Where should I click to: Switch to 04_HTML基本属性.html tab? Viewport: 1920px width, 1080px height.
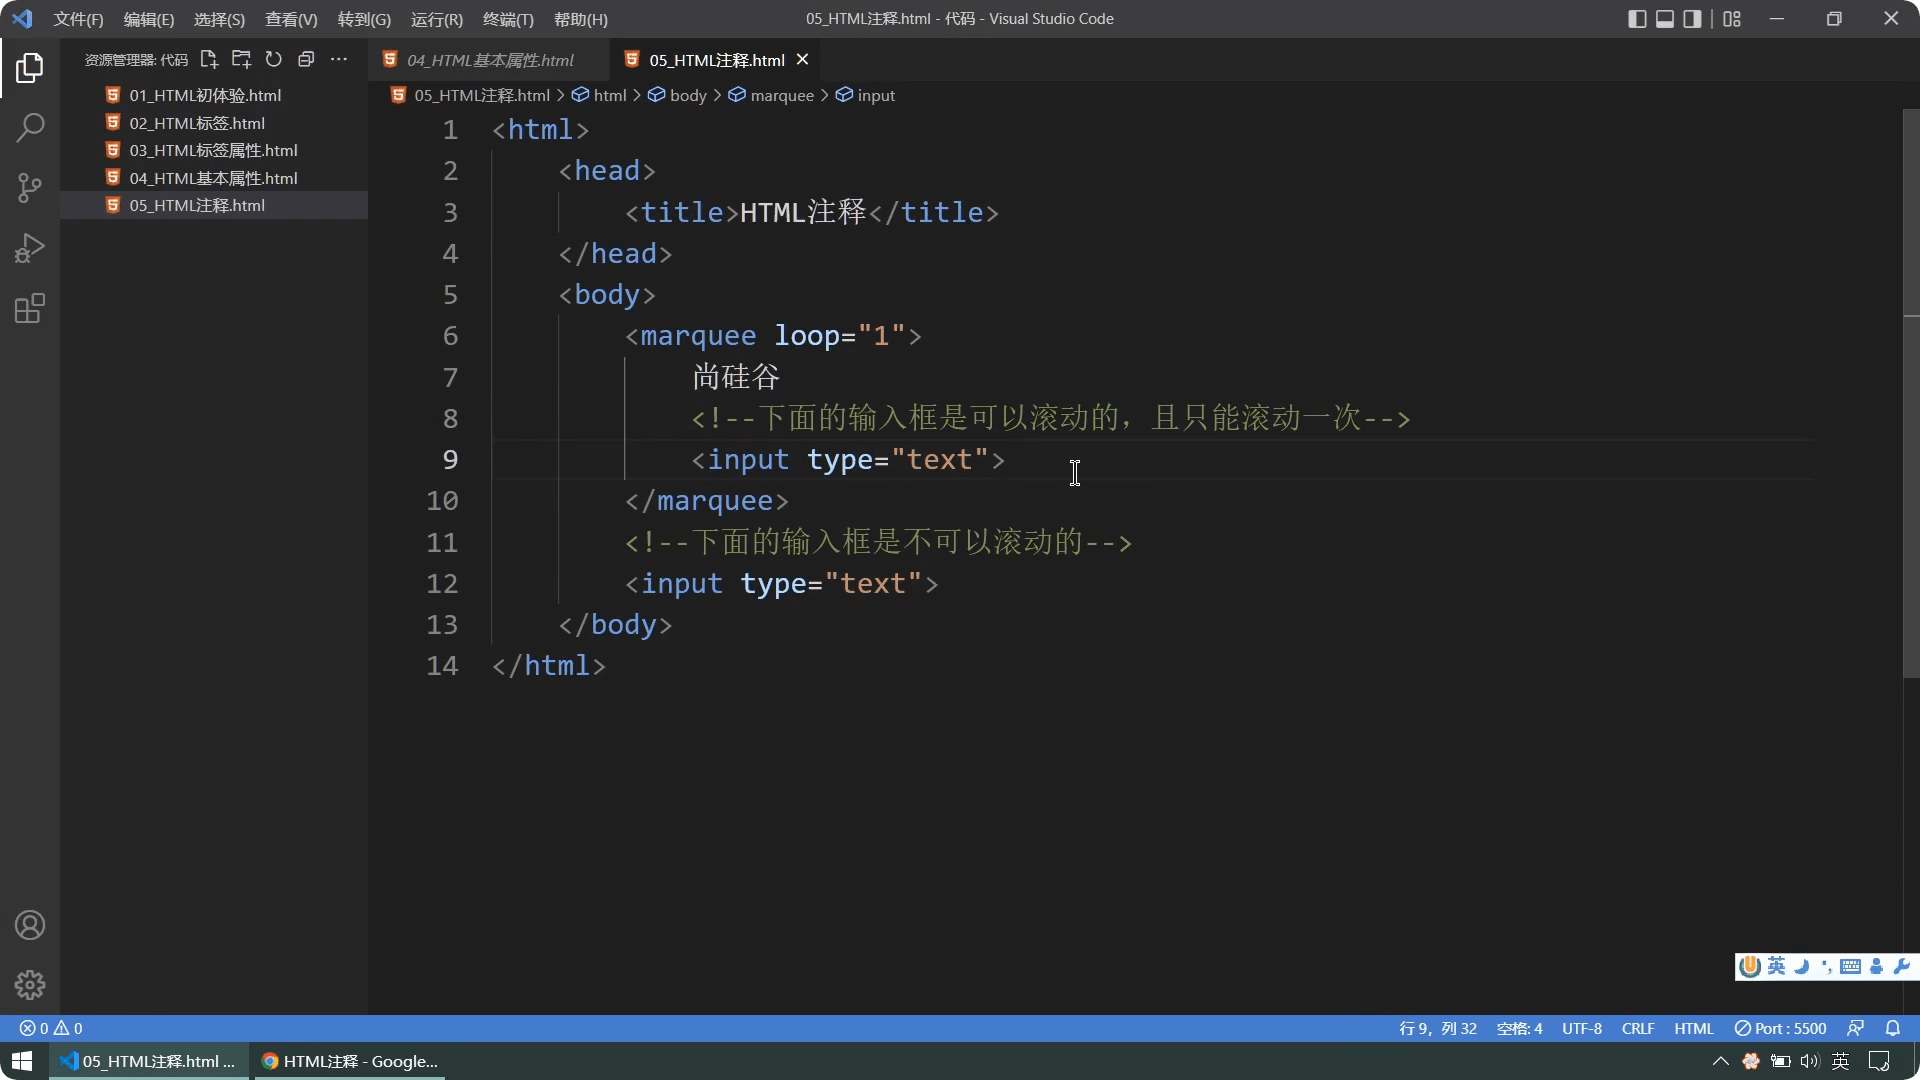(x=489, y=60)
